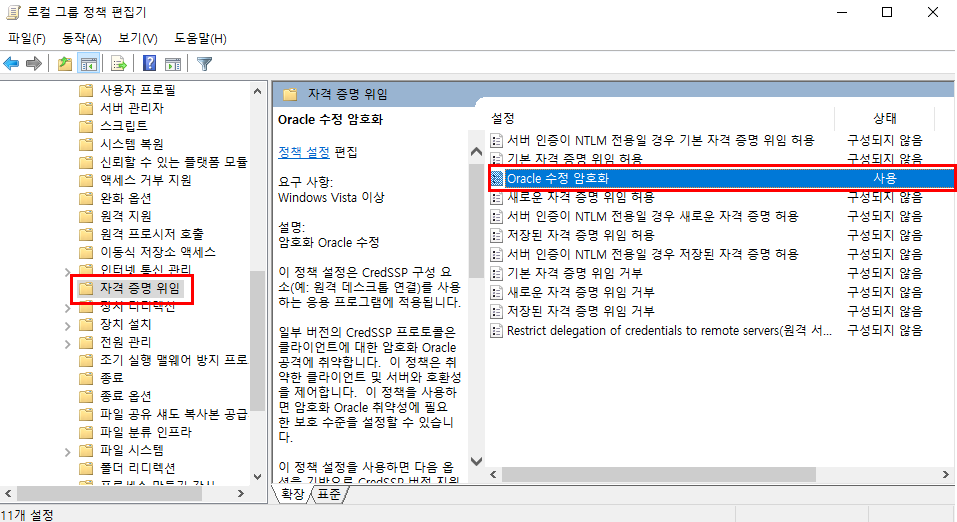Image resolution: width=957 pixels, height=522 pixels.
Task: Select 저장된 자격 증명 위임 거부 policy
Action: [x=580, y=311]
